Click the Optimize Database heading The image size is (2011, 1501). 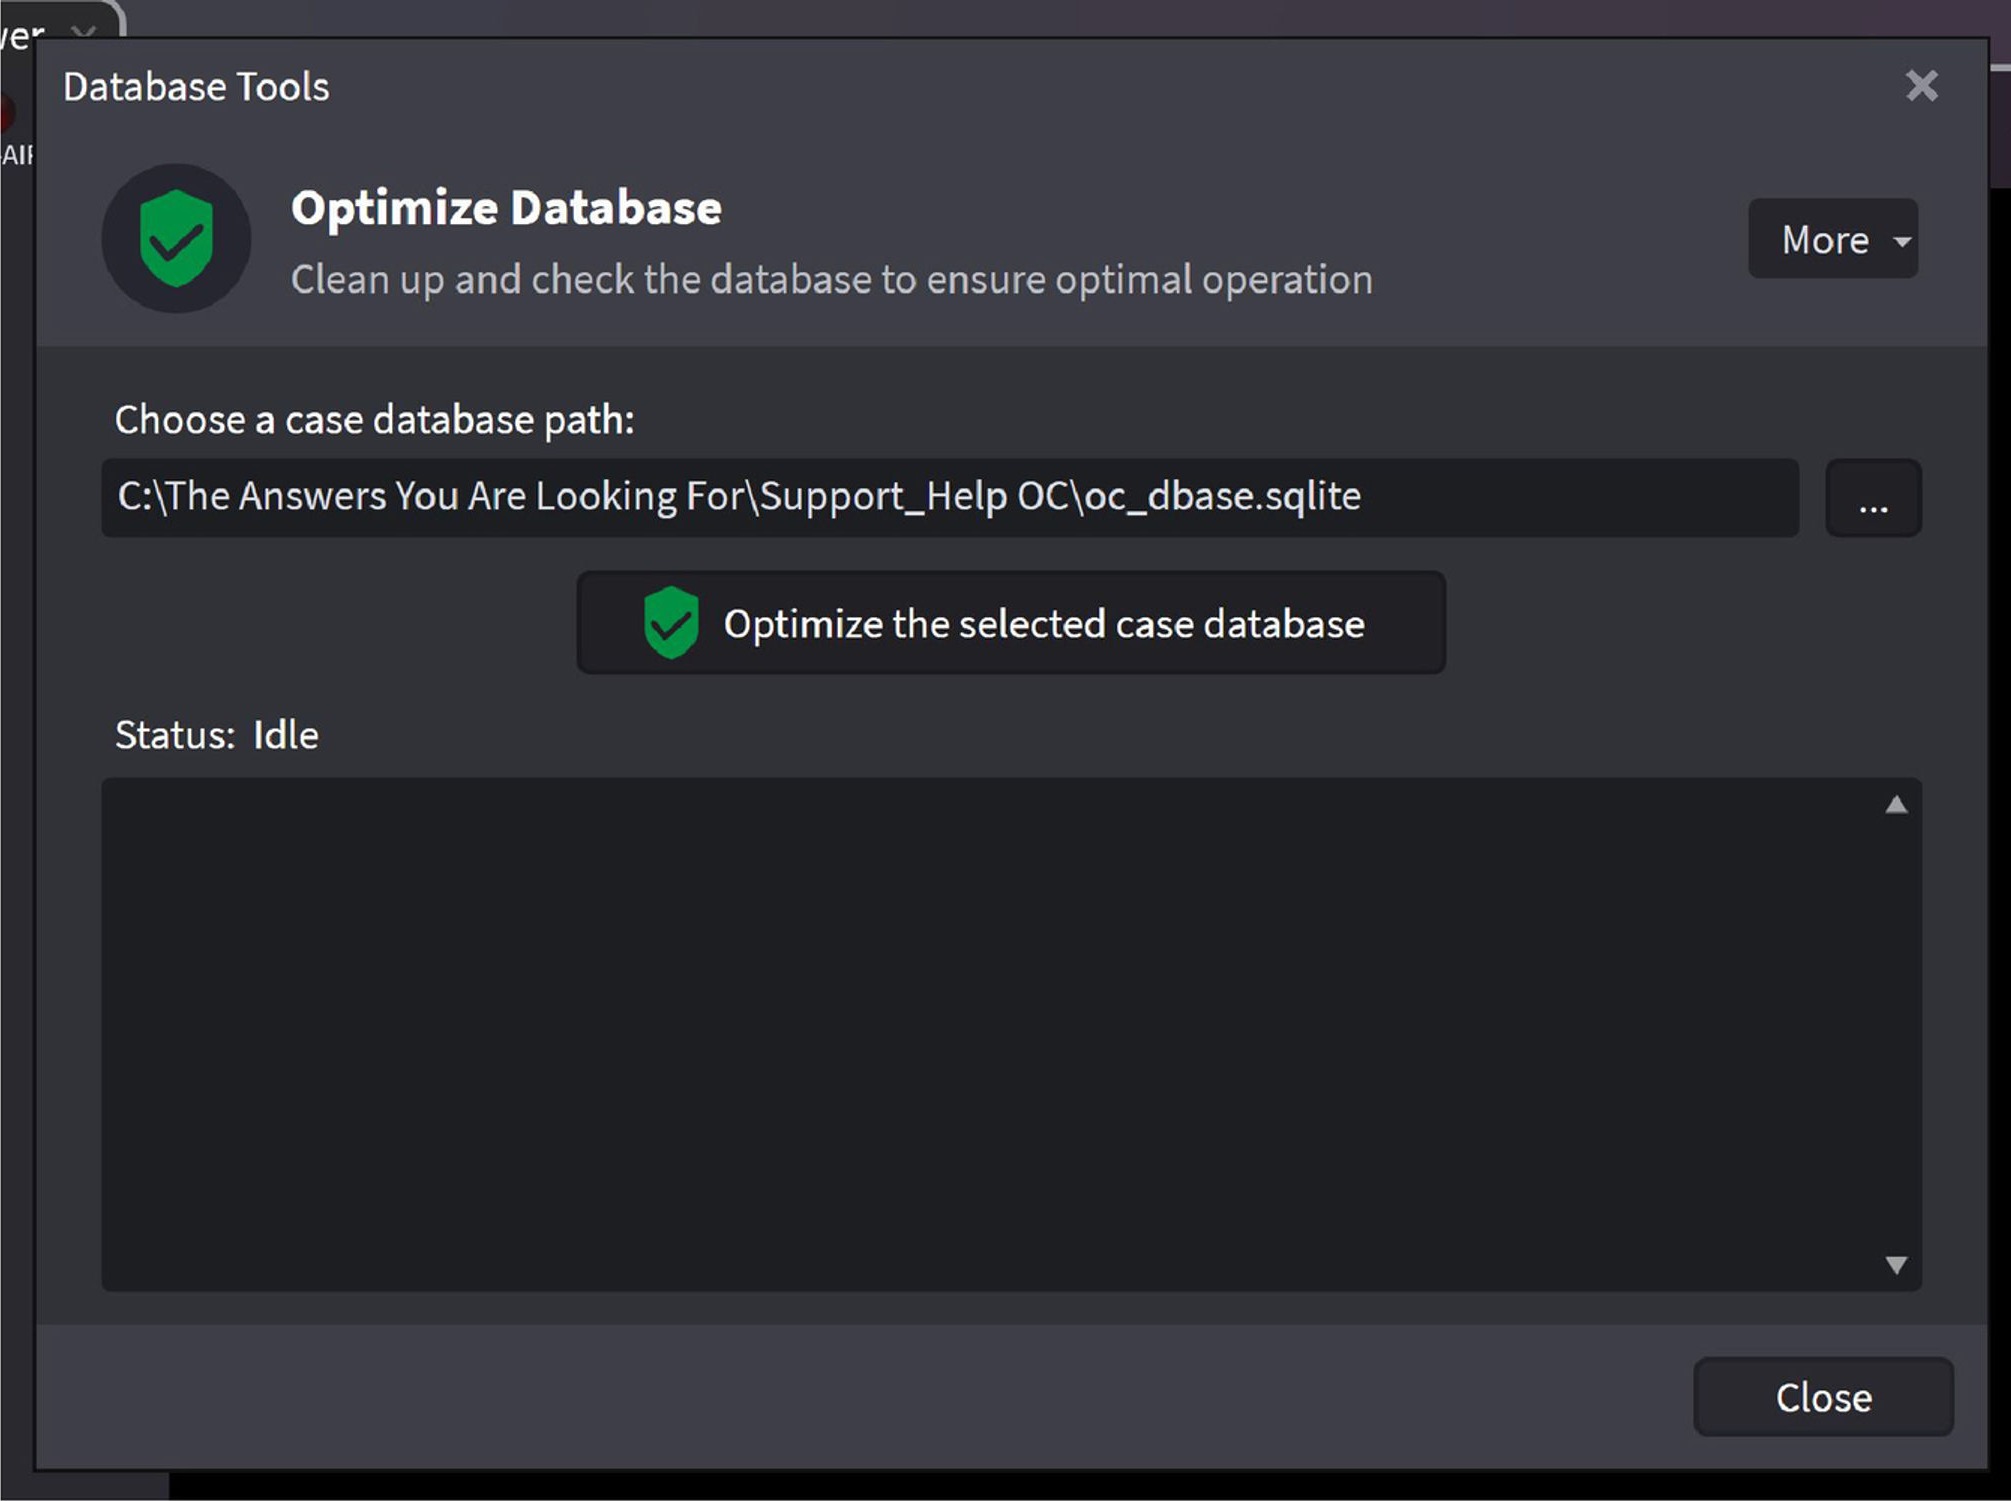506,208
